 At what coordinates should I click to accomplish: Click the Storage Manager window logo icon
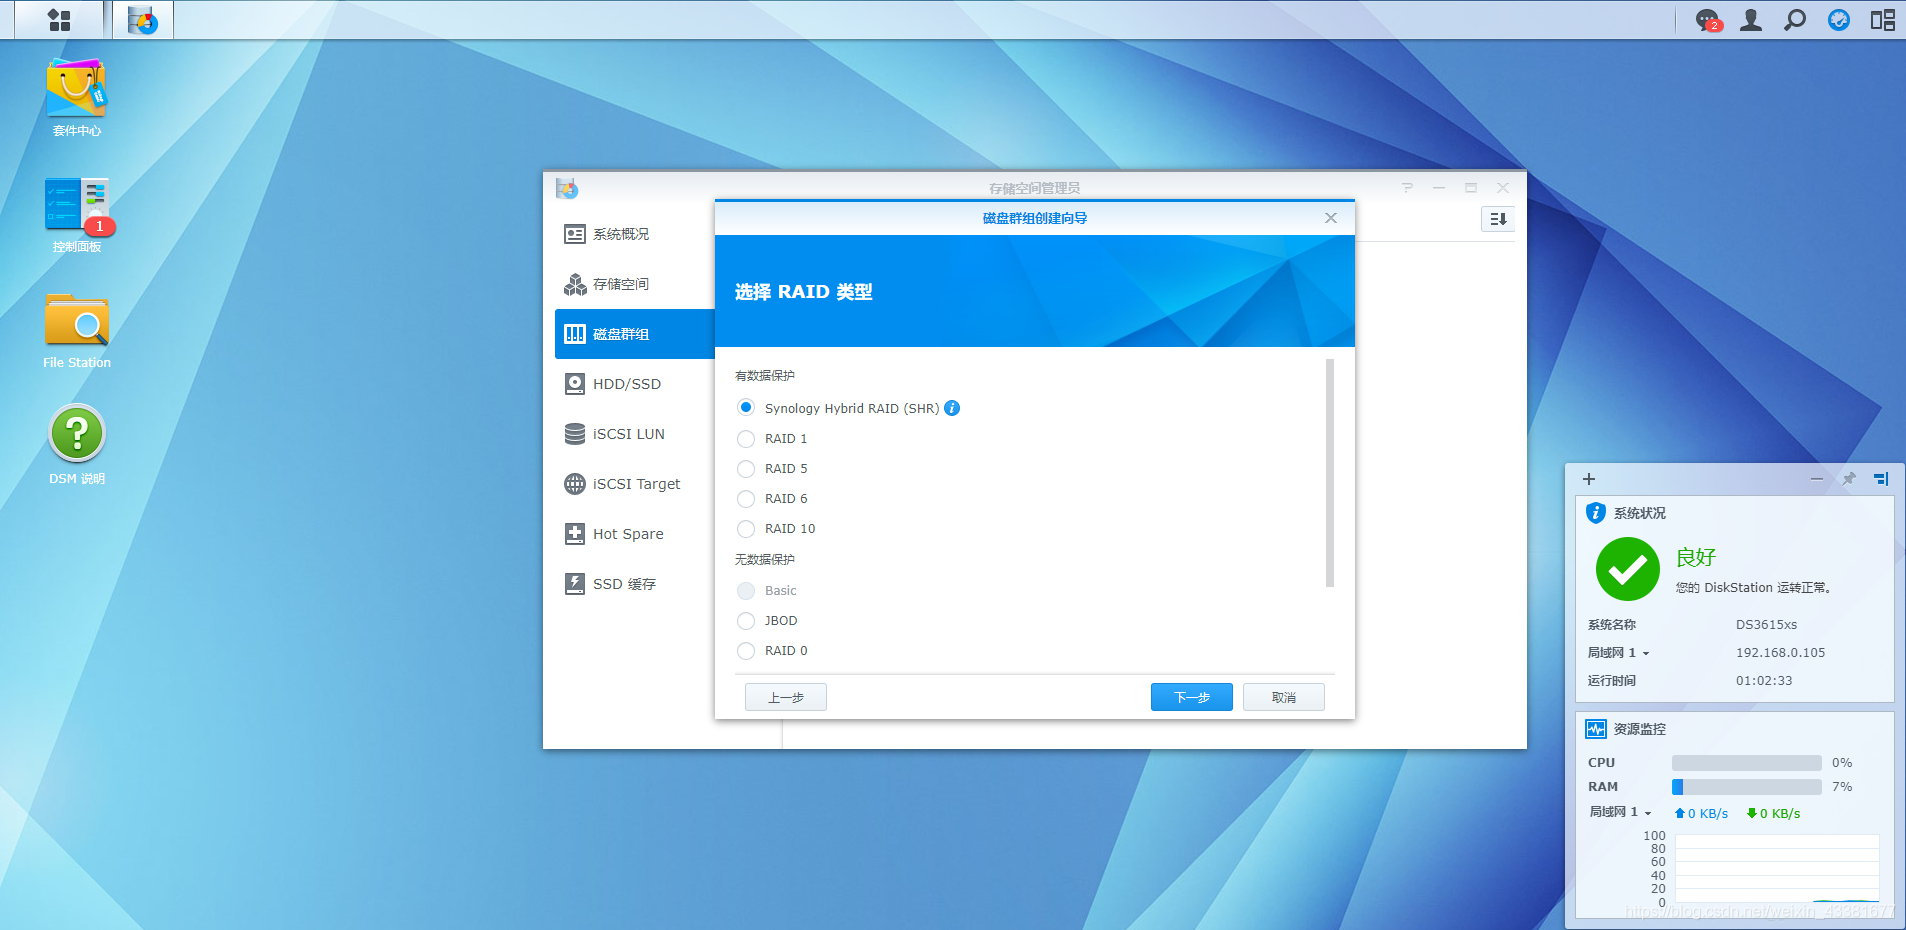pos(567,188)
